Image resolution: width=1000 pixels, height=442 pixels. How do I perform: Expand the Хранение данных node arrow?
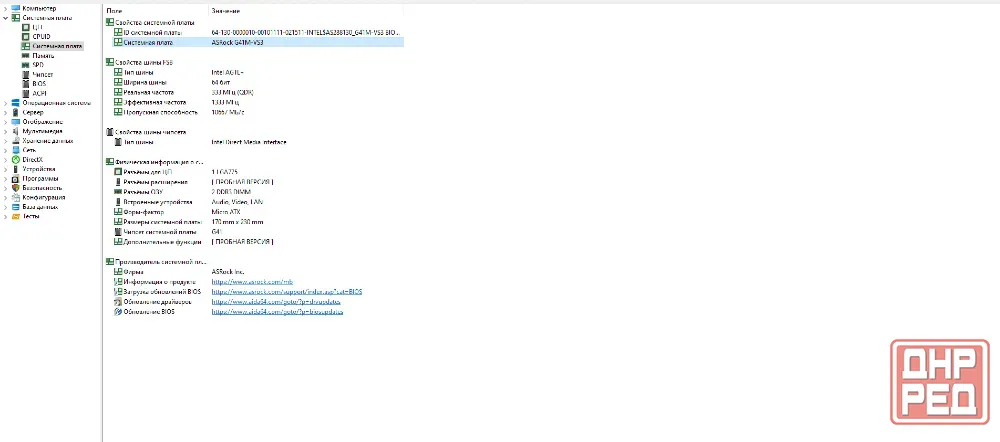pyautogui.click(x=6, y=141)
